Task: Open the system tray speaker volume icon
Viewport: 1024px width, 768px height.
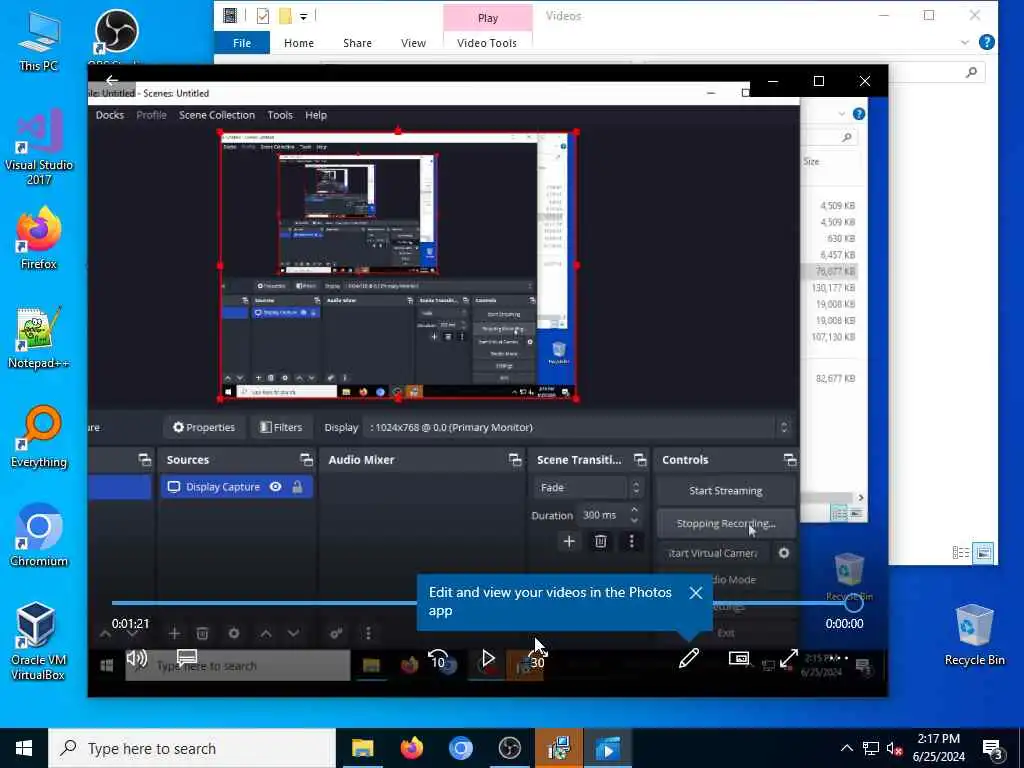Action: [895, 749]
